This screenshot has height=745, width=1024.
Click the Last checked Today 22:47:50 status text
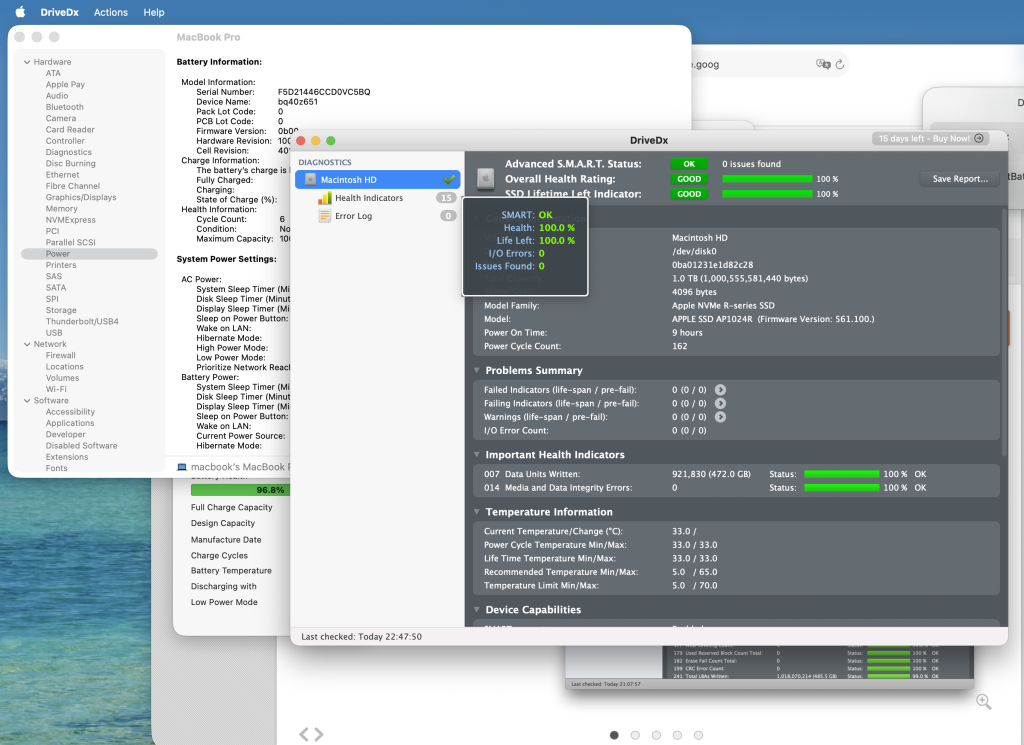(361, 637)
